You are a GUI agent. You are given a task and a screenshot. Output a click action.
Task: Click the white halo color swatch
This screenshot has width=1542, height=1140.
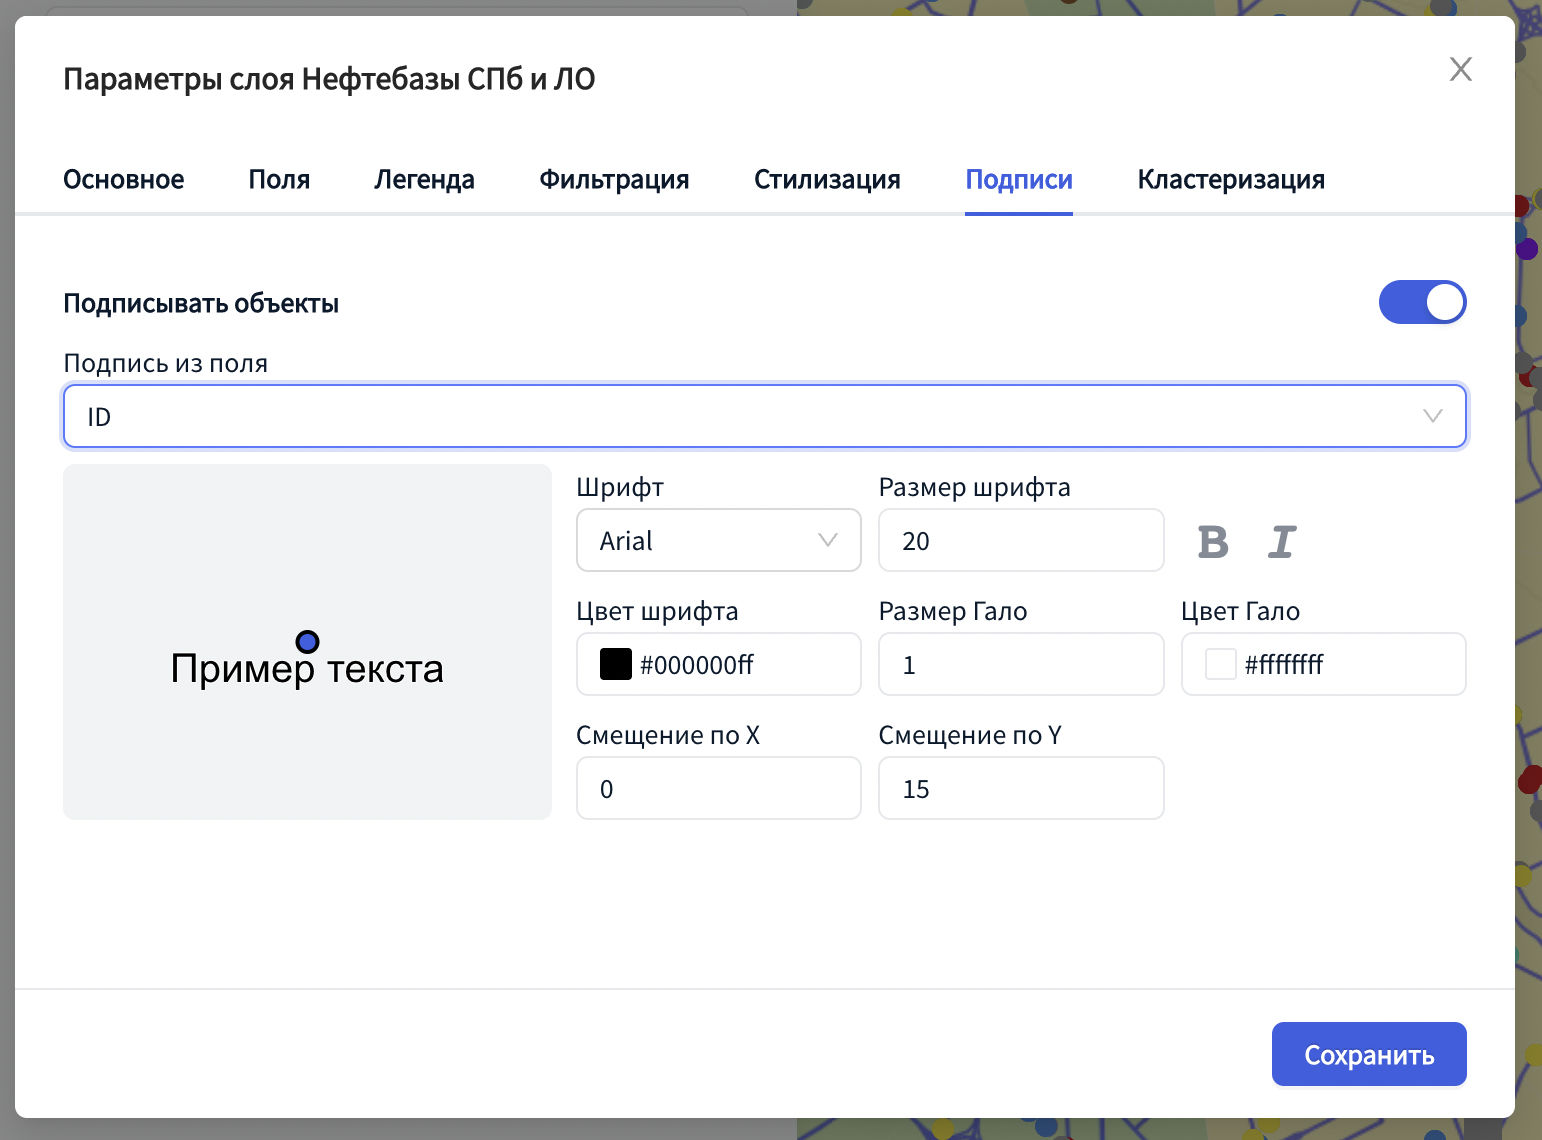point(1221,664)
